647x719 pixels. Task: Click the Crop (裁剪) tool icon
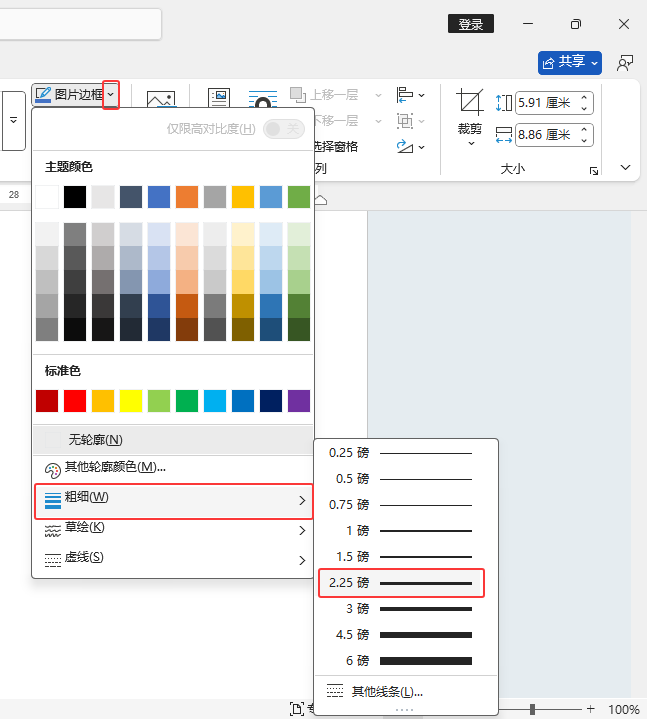click(469, 102)
